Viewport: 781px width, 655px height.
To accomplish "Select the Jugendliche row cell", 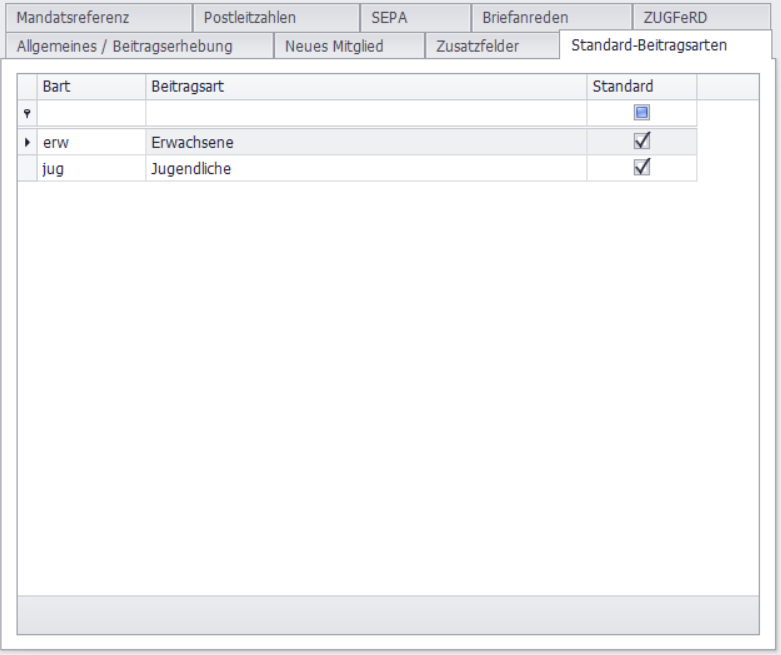I will coord(365,169).
